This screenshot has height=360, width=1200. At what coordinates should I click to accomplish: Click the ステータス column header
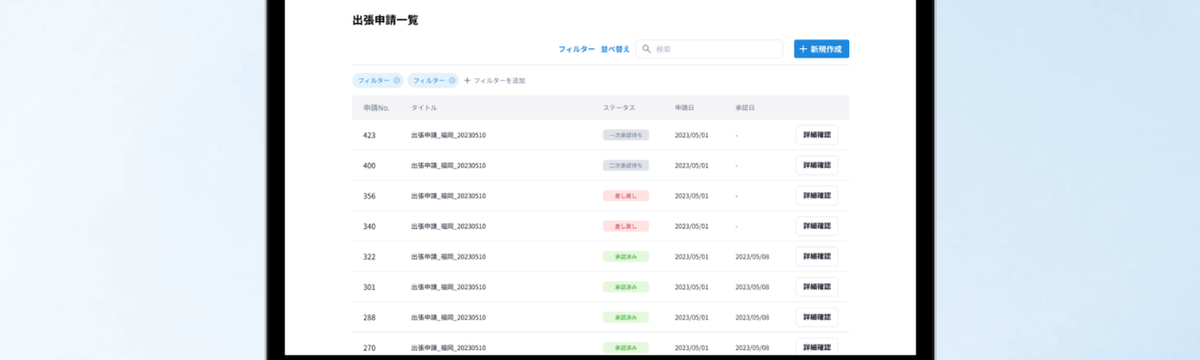pos(618,107)
